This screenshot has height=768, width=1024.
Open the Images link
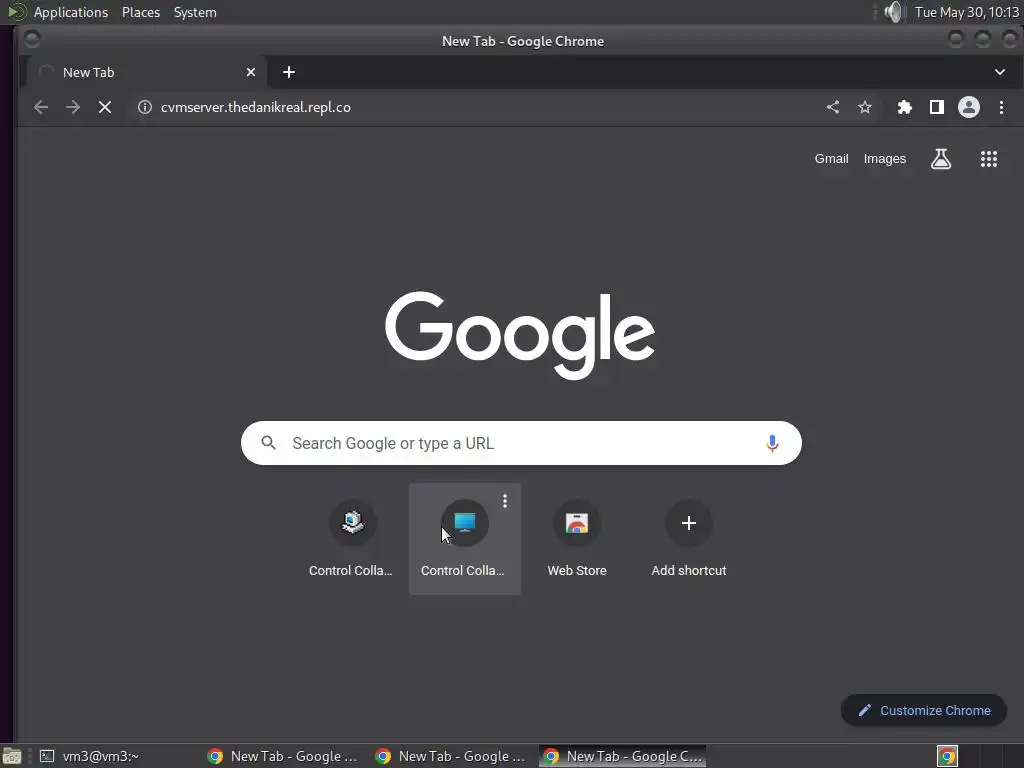pyautogui.click(x=885, y=159)
